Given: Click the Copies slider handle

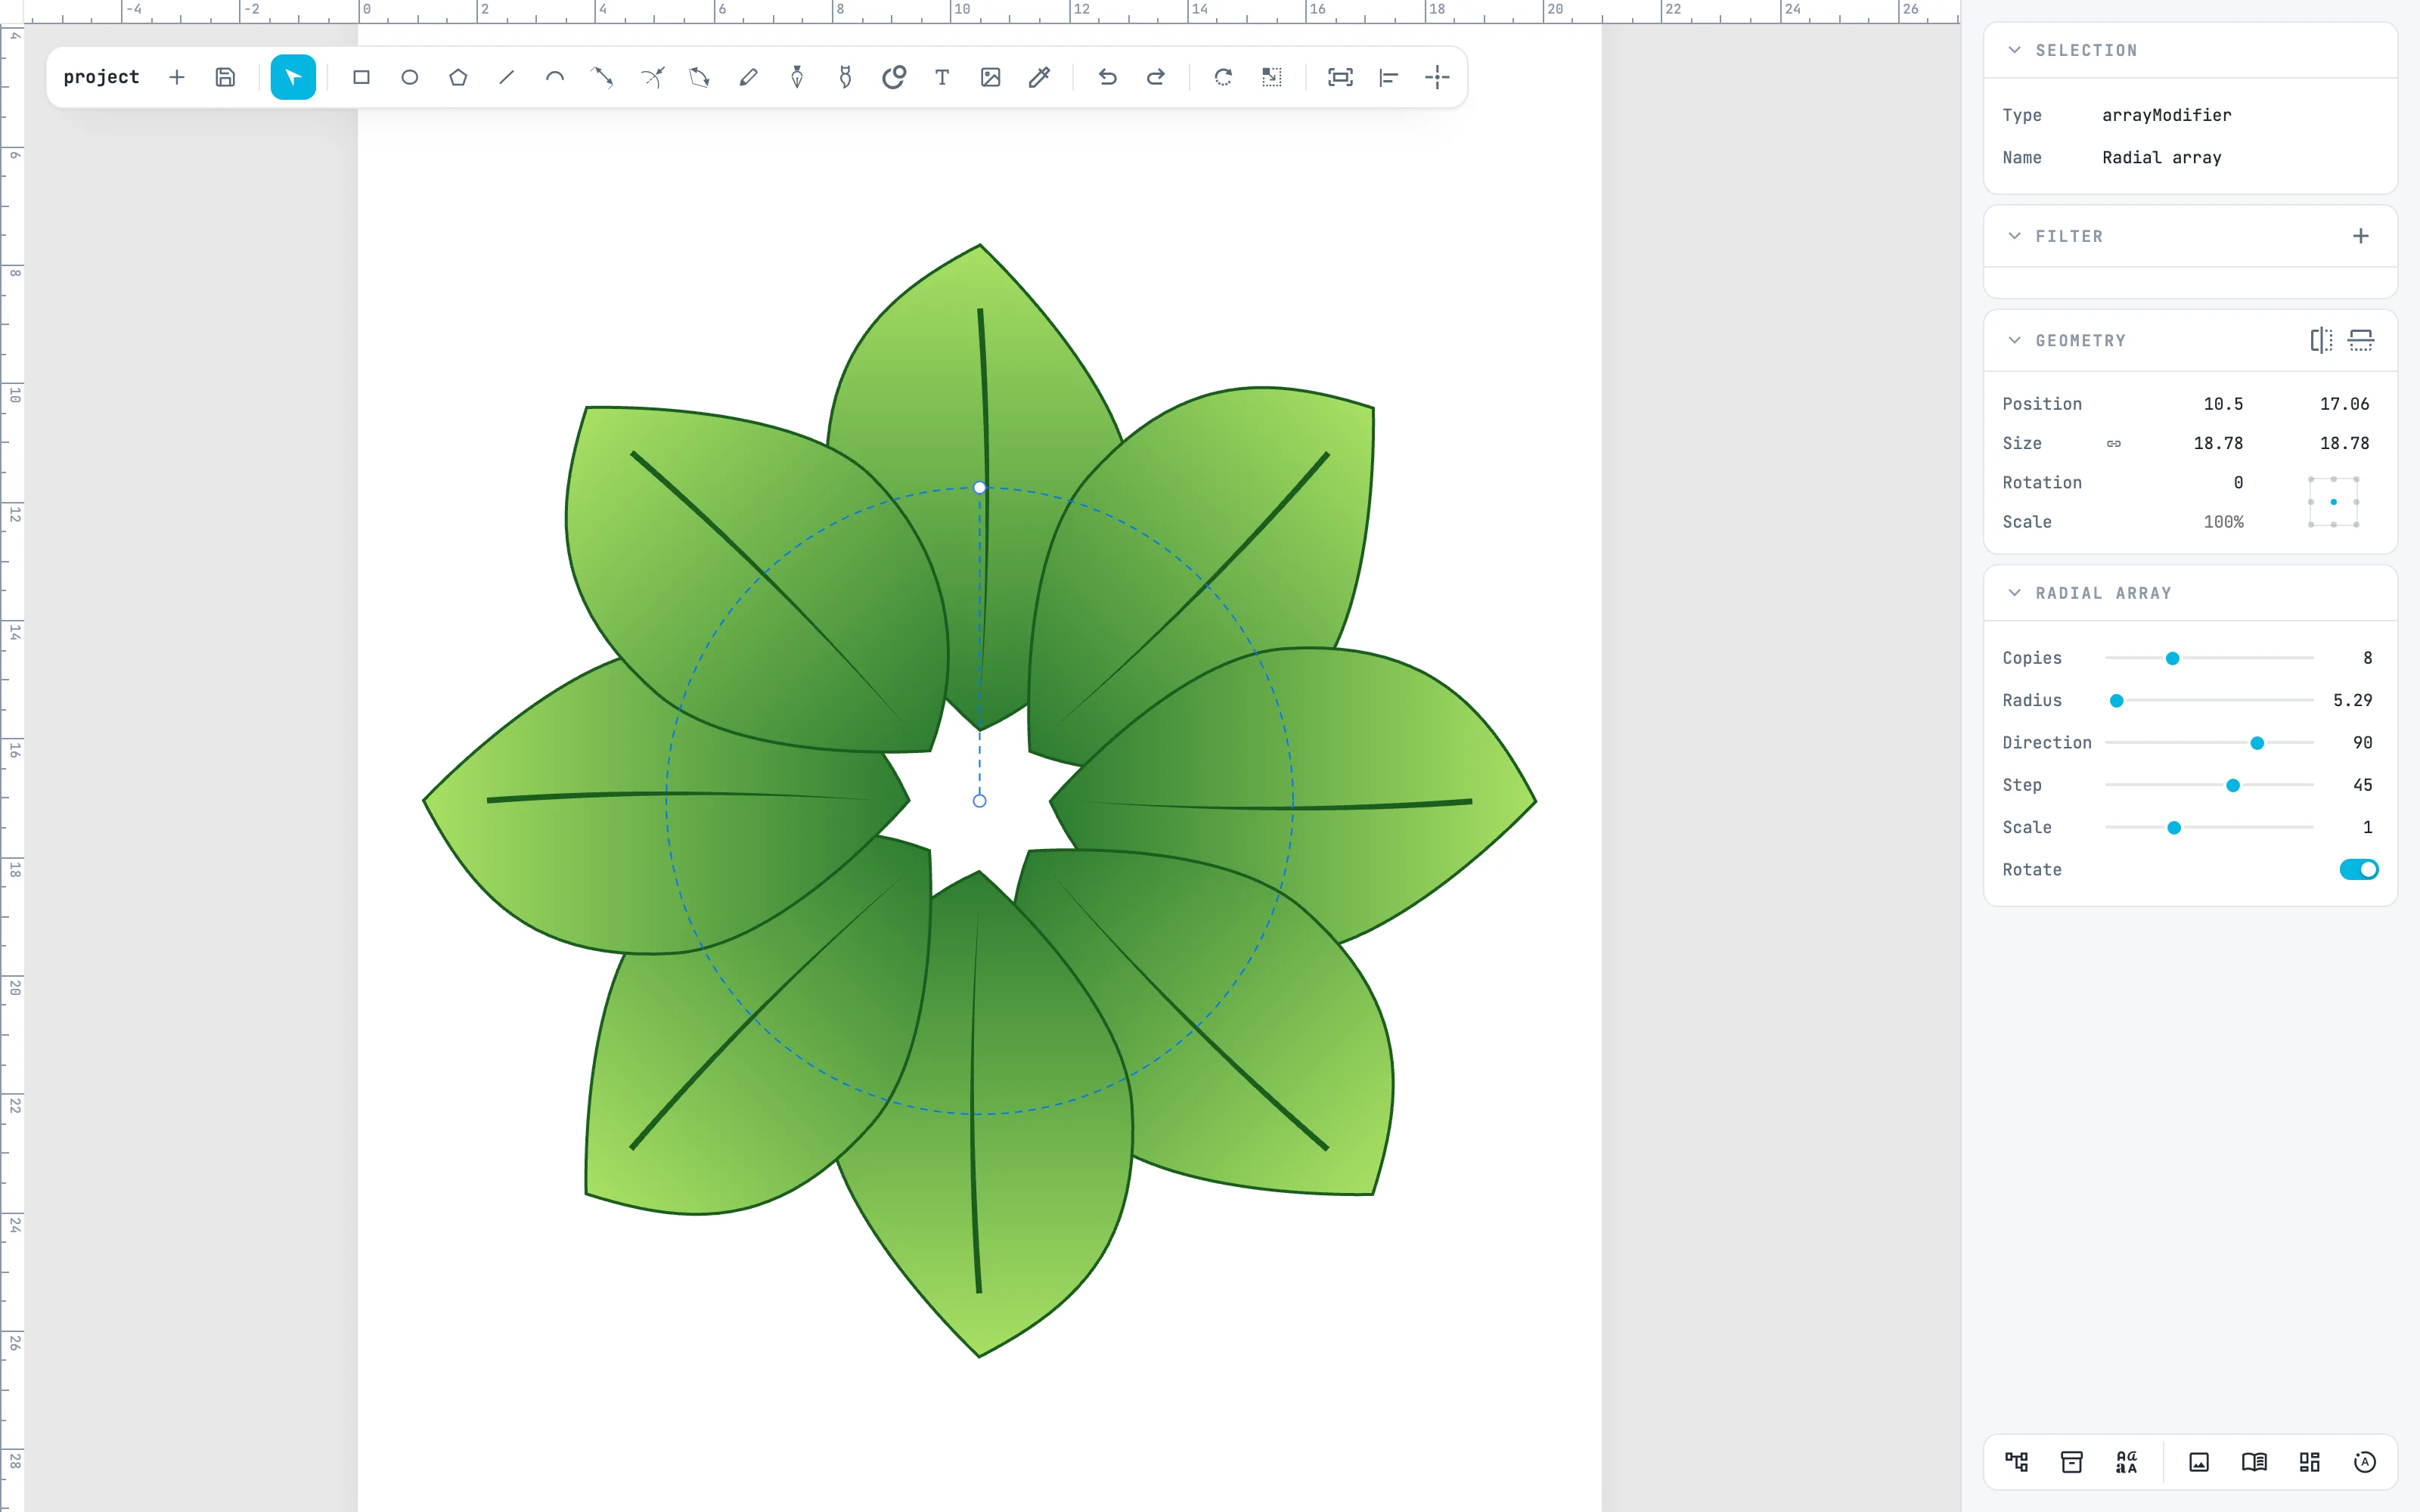Looking at the screenshot, I should pyautogui.click(x=2173, y=658).
